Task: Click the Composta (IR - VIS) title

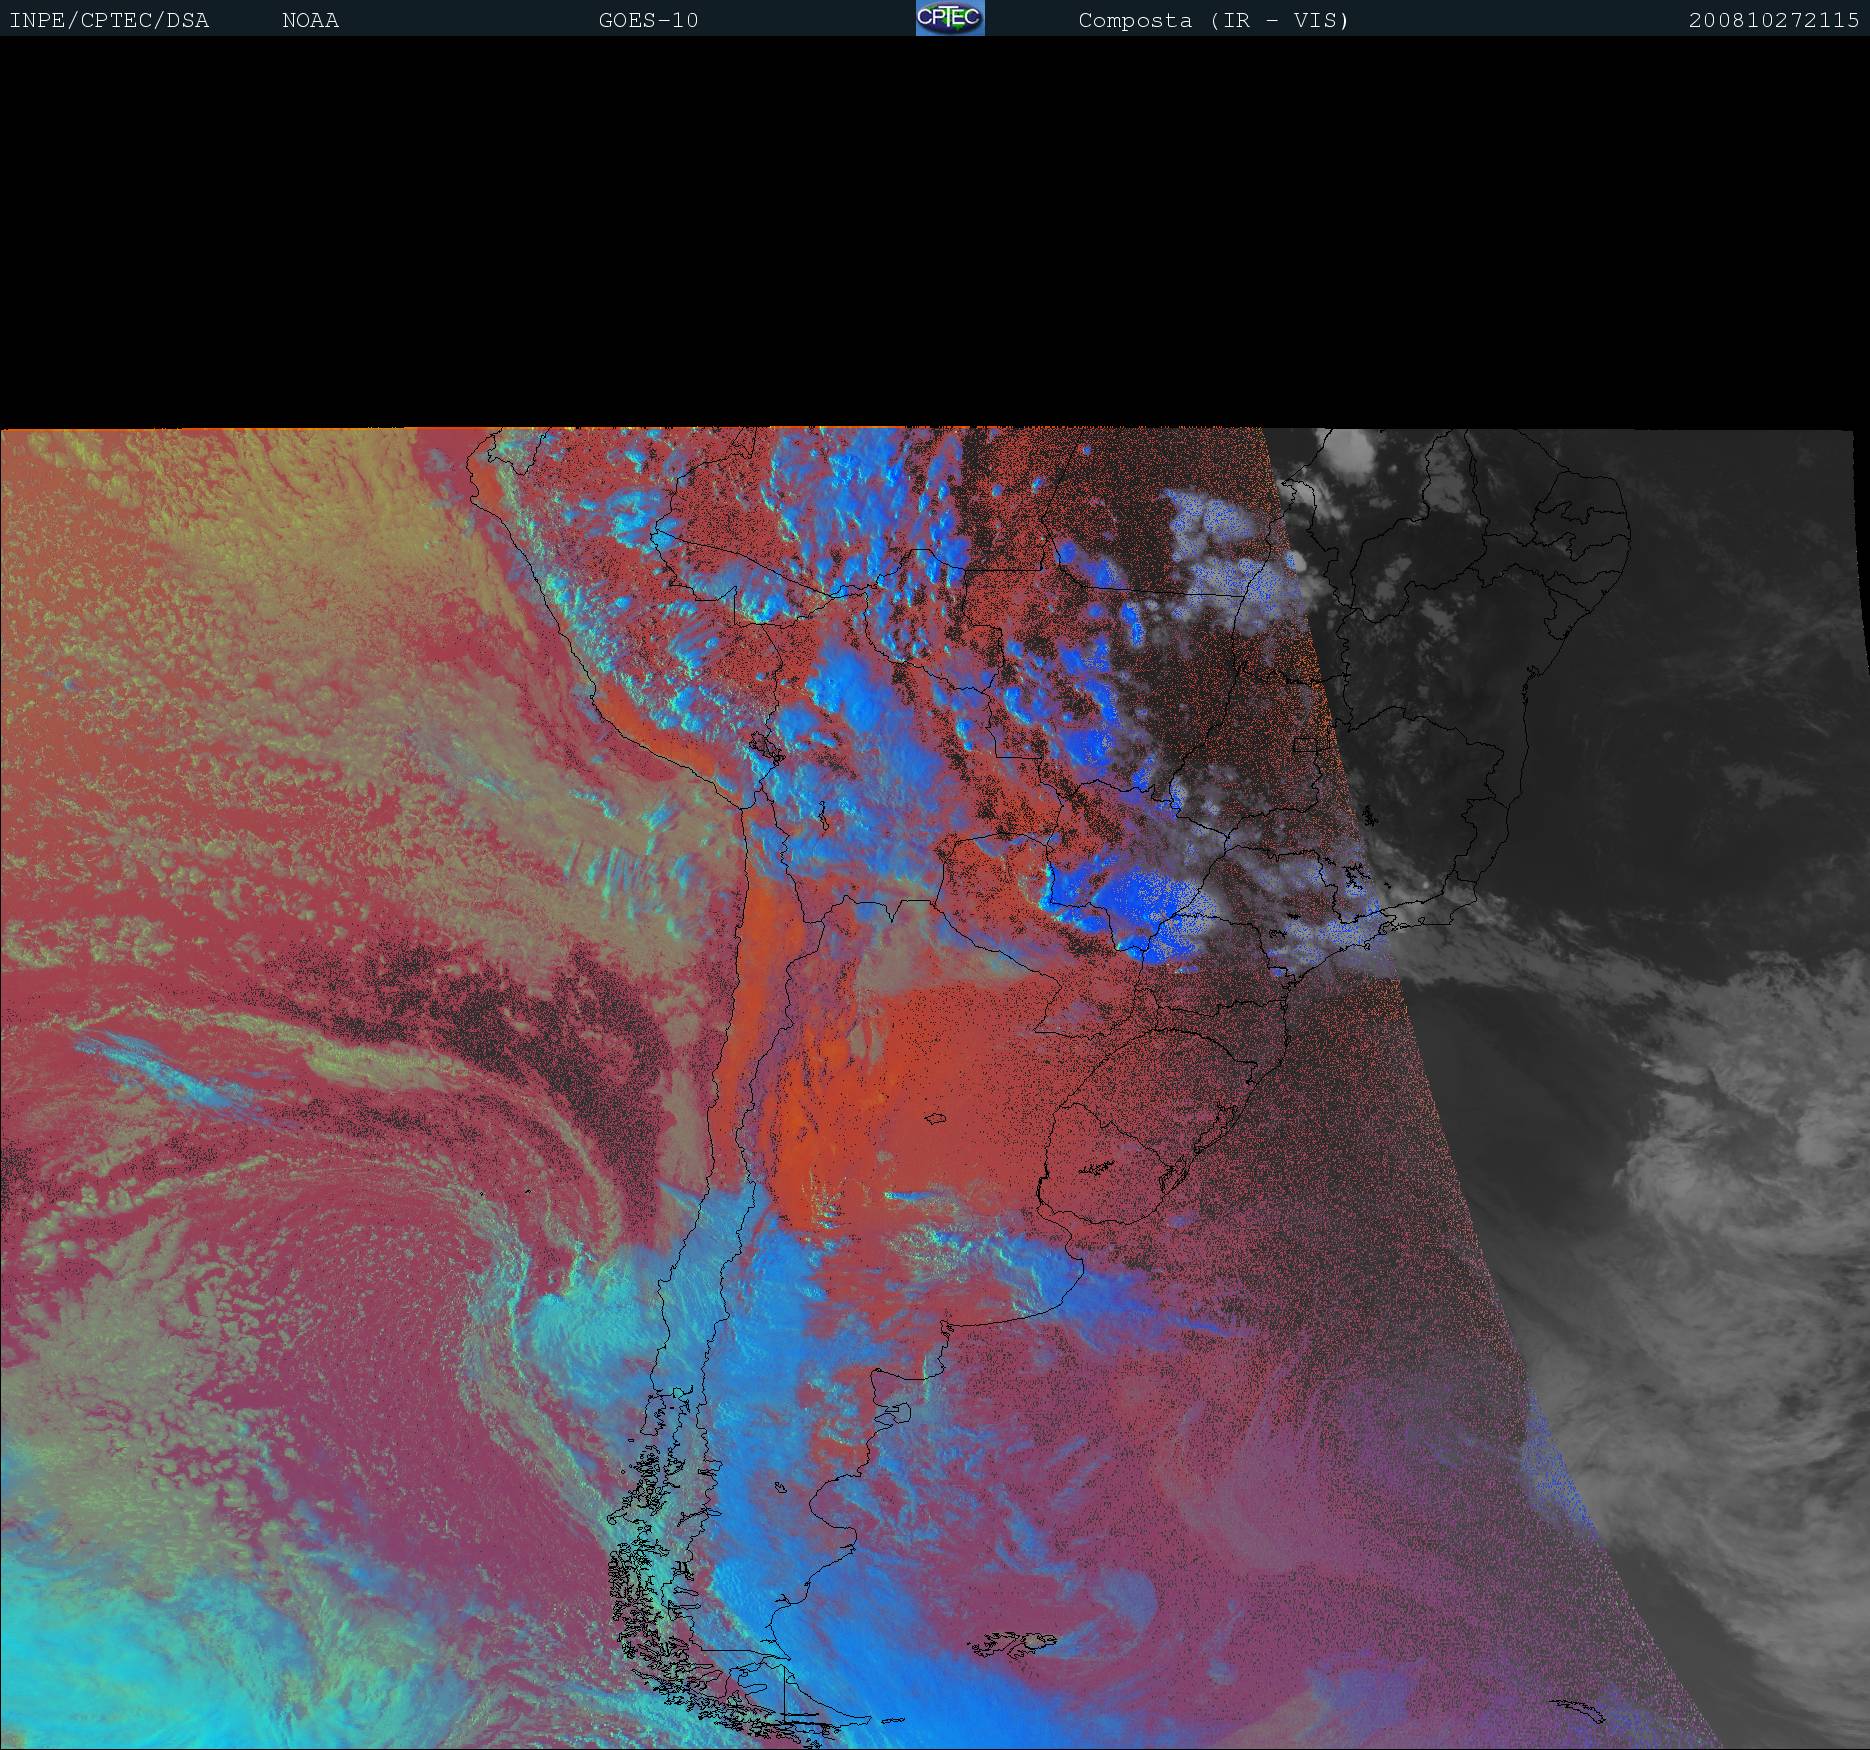Action: (x=1213, y=20)
